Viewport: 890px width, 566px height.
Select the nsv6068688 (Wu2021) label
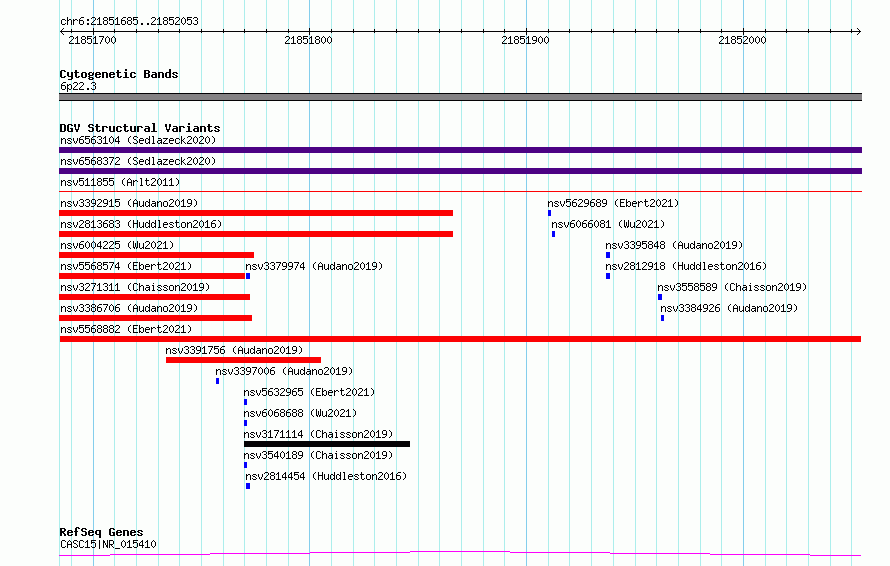[x=300, y=413]
